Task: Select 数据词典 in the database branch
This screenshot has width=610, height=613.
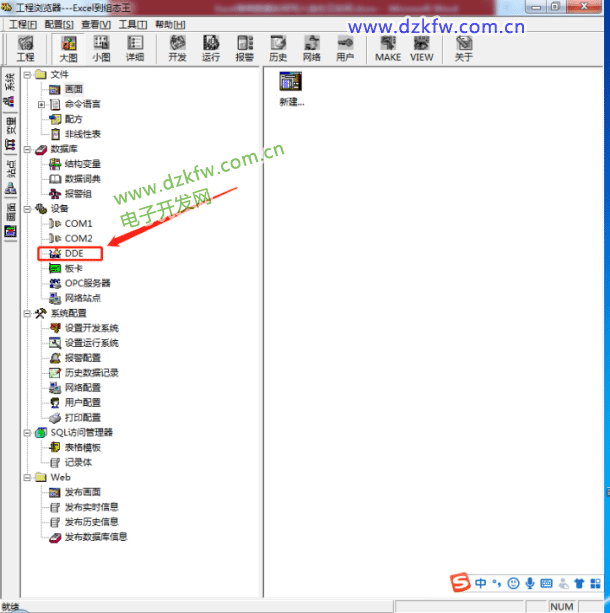Action: click(82, 179)
